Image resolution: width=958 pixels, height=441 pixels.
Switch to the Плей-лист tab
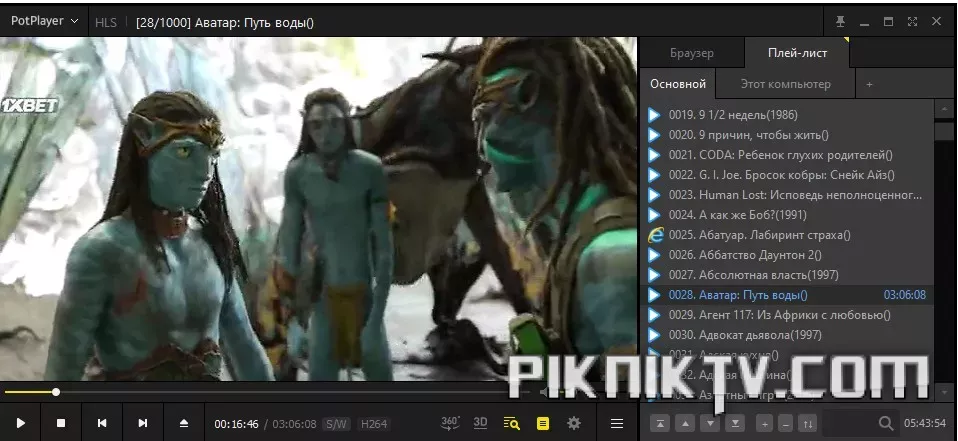coord(797,53)
